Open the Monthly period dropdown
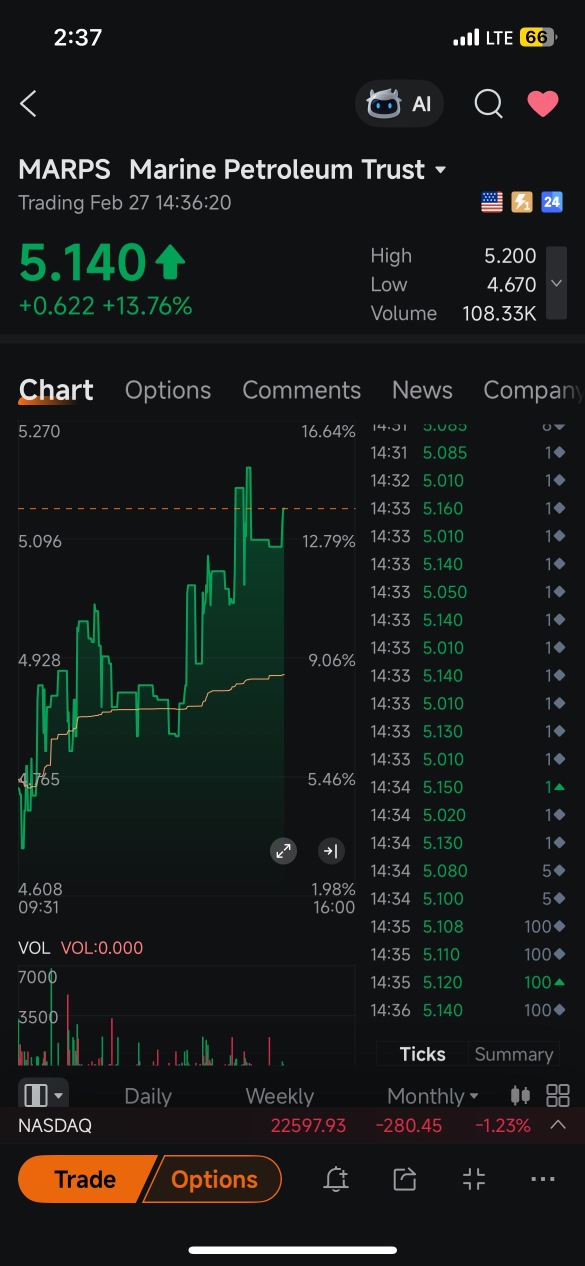 tap(433, 1096)
